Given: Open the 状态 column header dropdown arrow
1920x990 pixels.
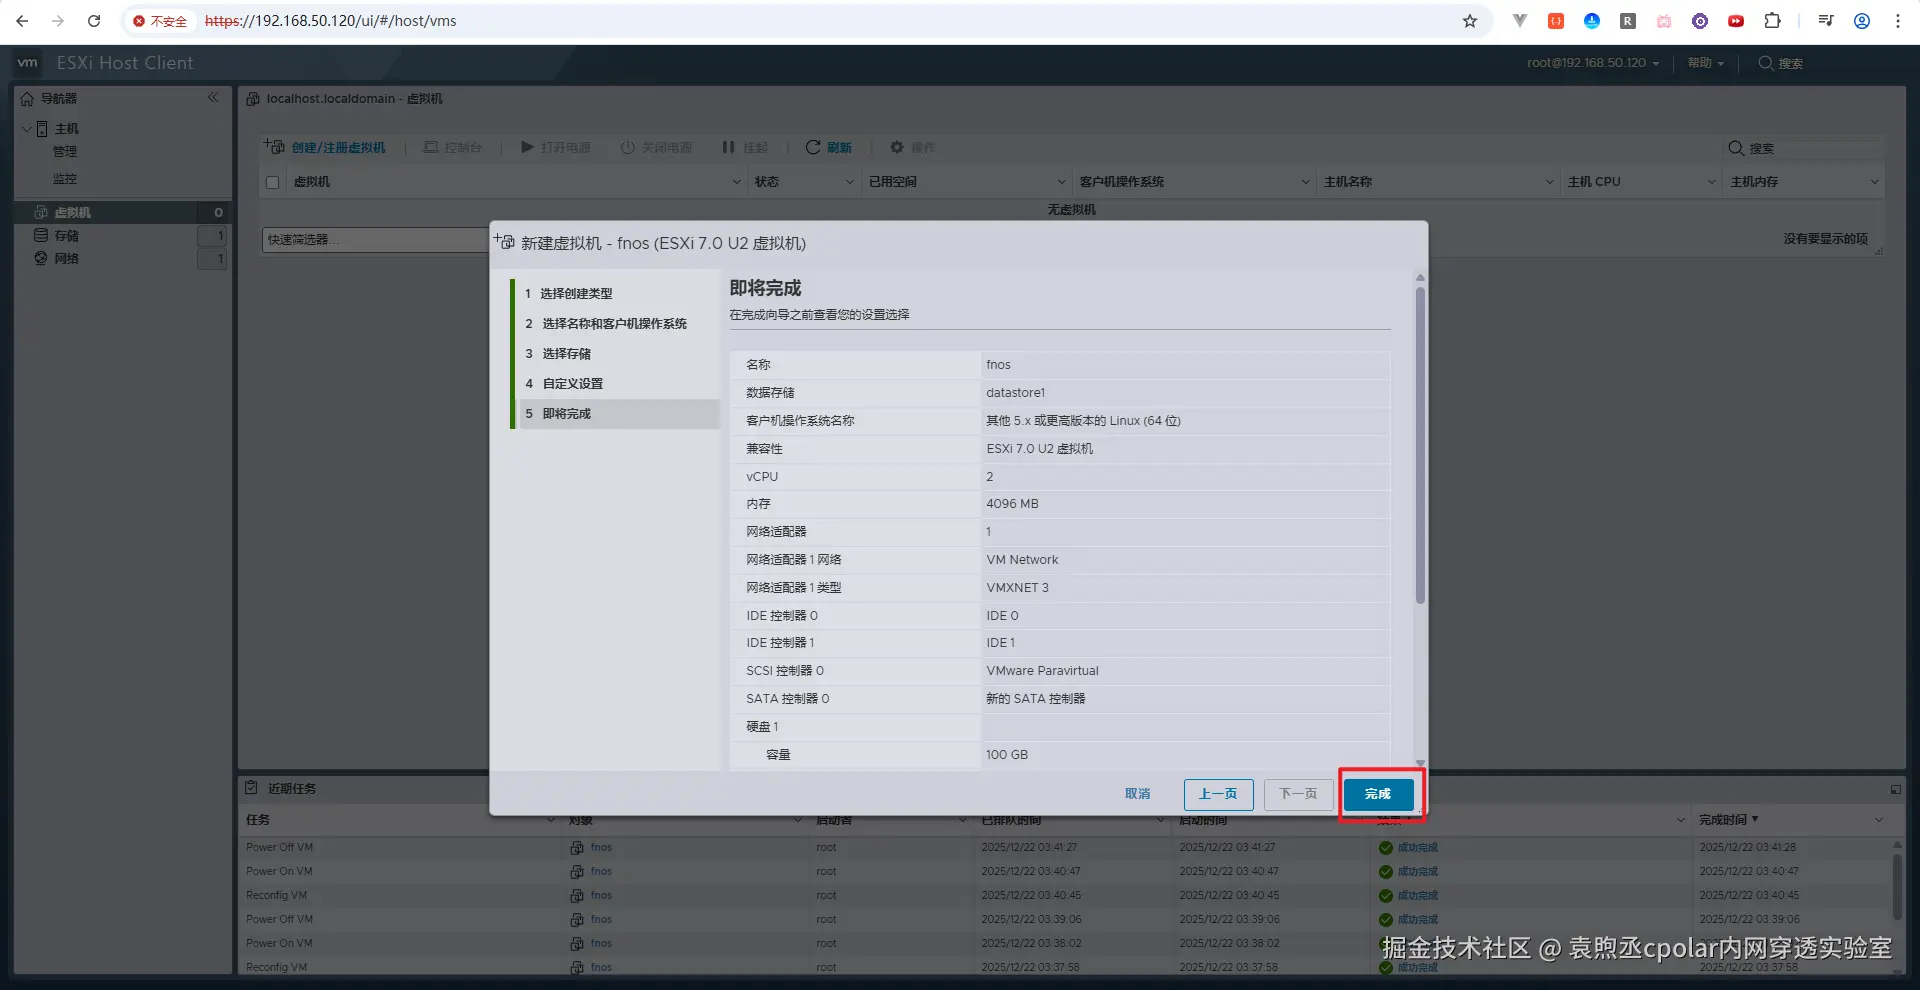Looking at the screenshot, I should (850, 182).
